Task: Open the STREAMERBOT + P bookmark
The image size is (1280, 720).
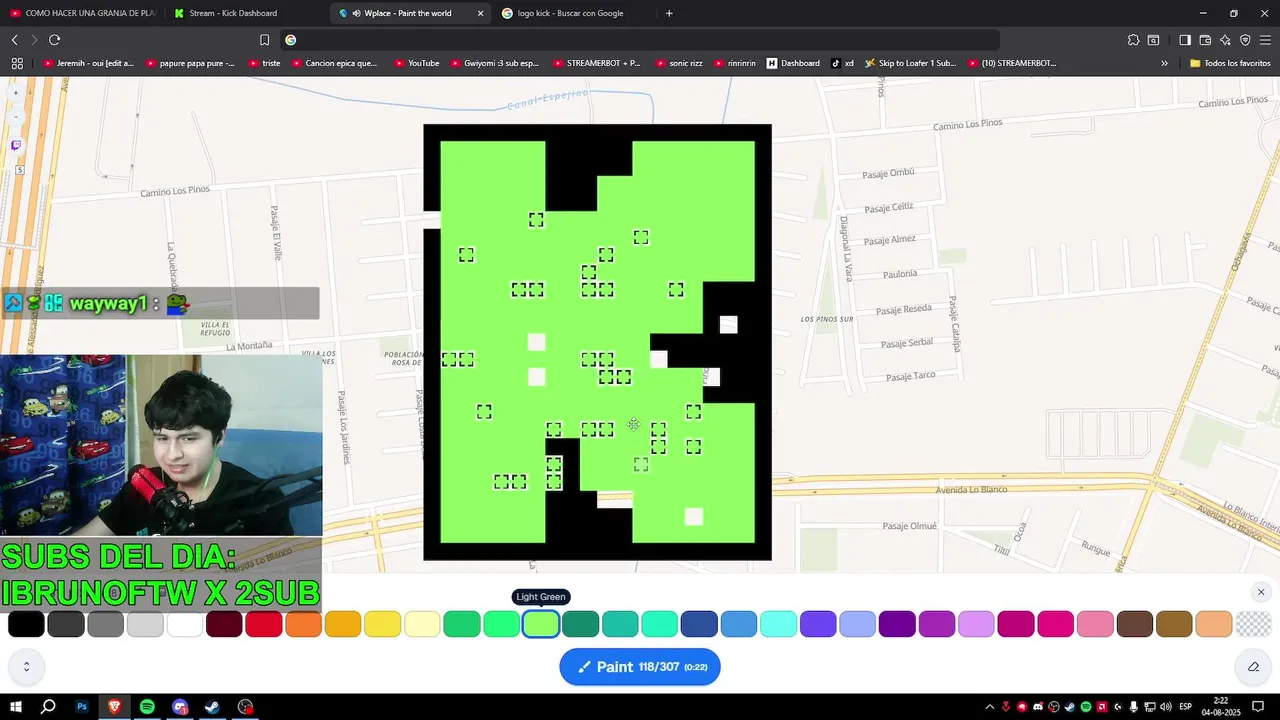Action: [597, 63]
